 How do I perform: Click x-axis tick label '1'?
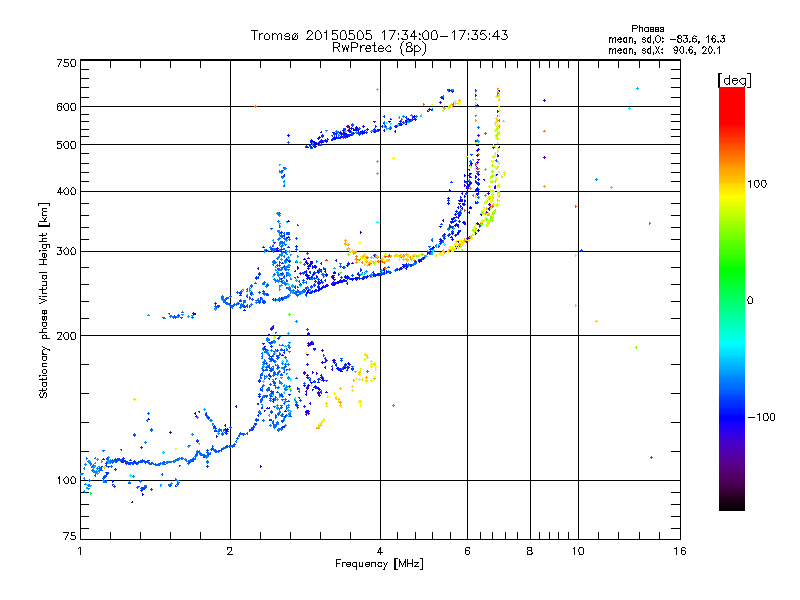pyautogui.click(x=80, y=551)
